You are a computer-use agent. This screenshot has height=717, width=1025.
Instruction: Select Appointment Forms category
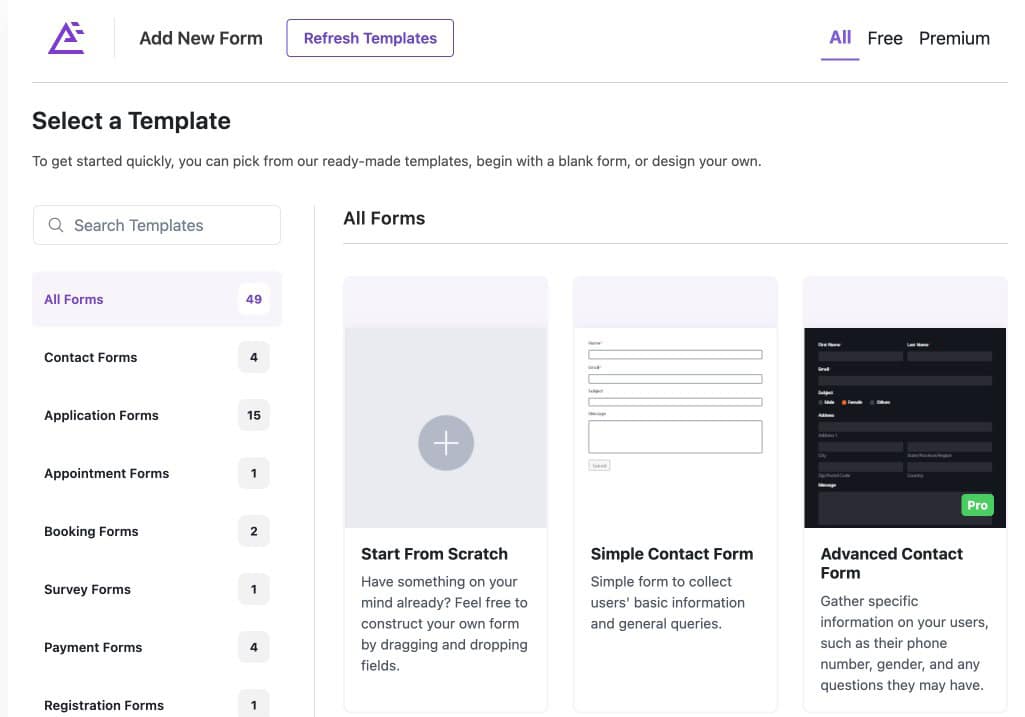coord(157,473)
